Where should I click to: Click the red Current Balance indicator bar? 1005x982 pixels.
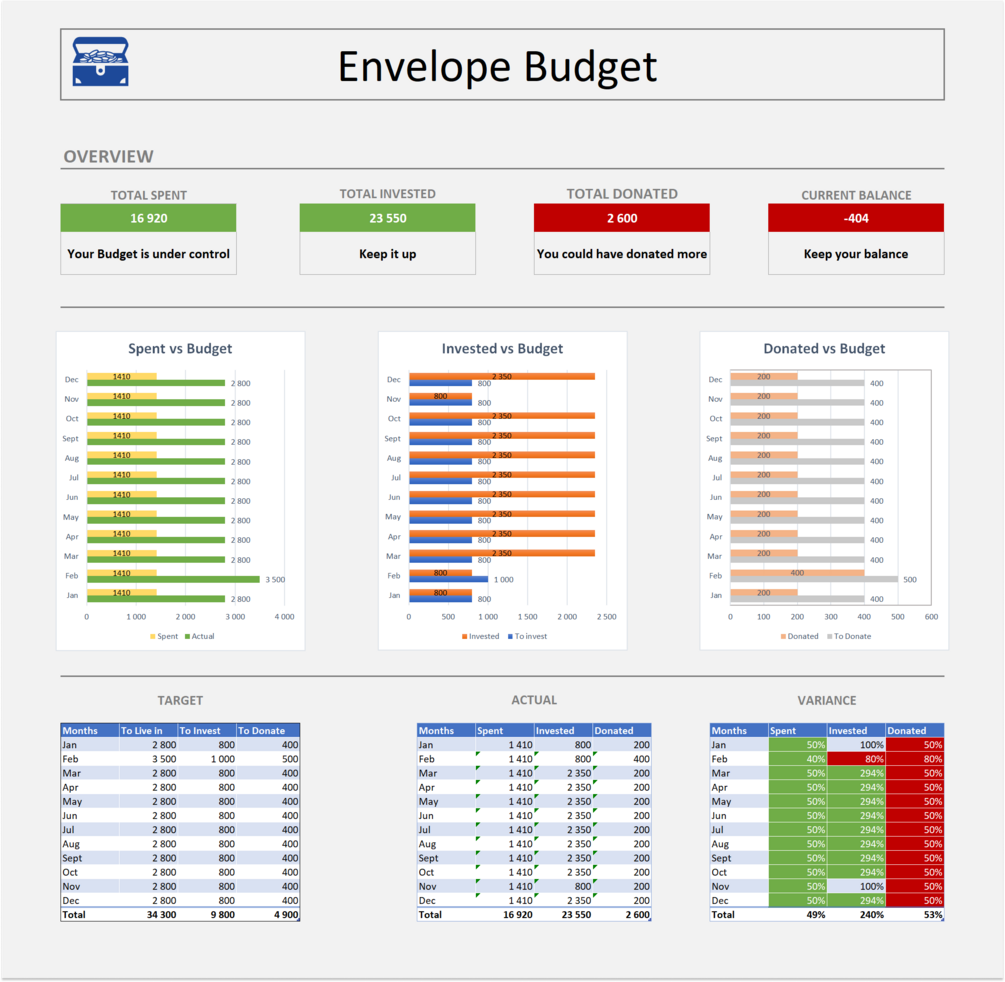855,217
